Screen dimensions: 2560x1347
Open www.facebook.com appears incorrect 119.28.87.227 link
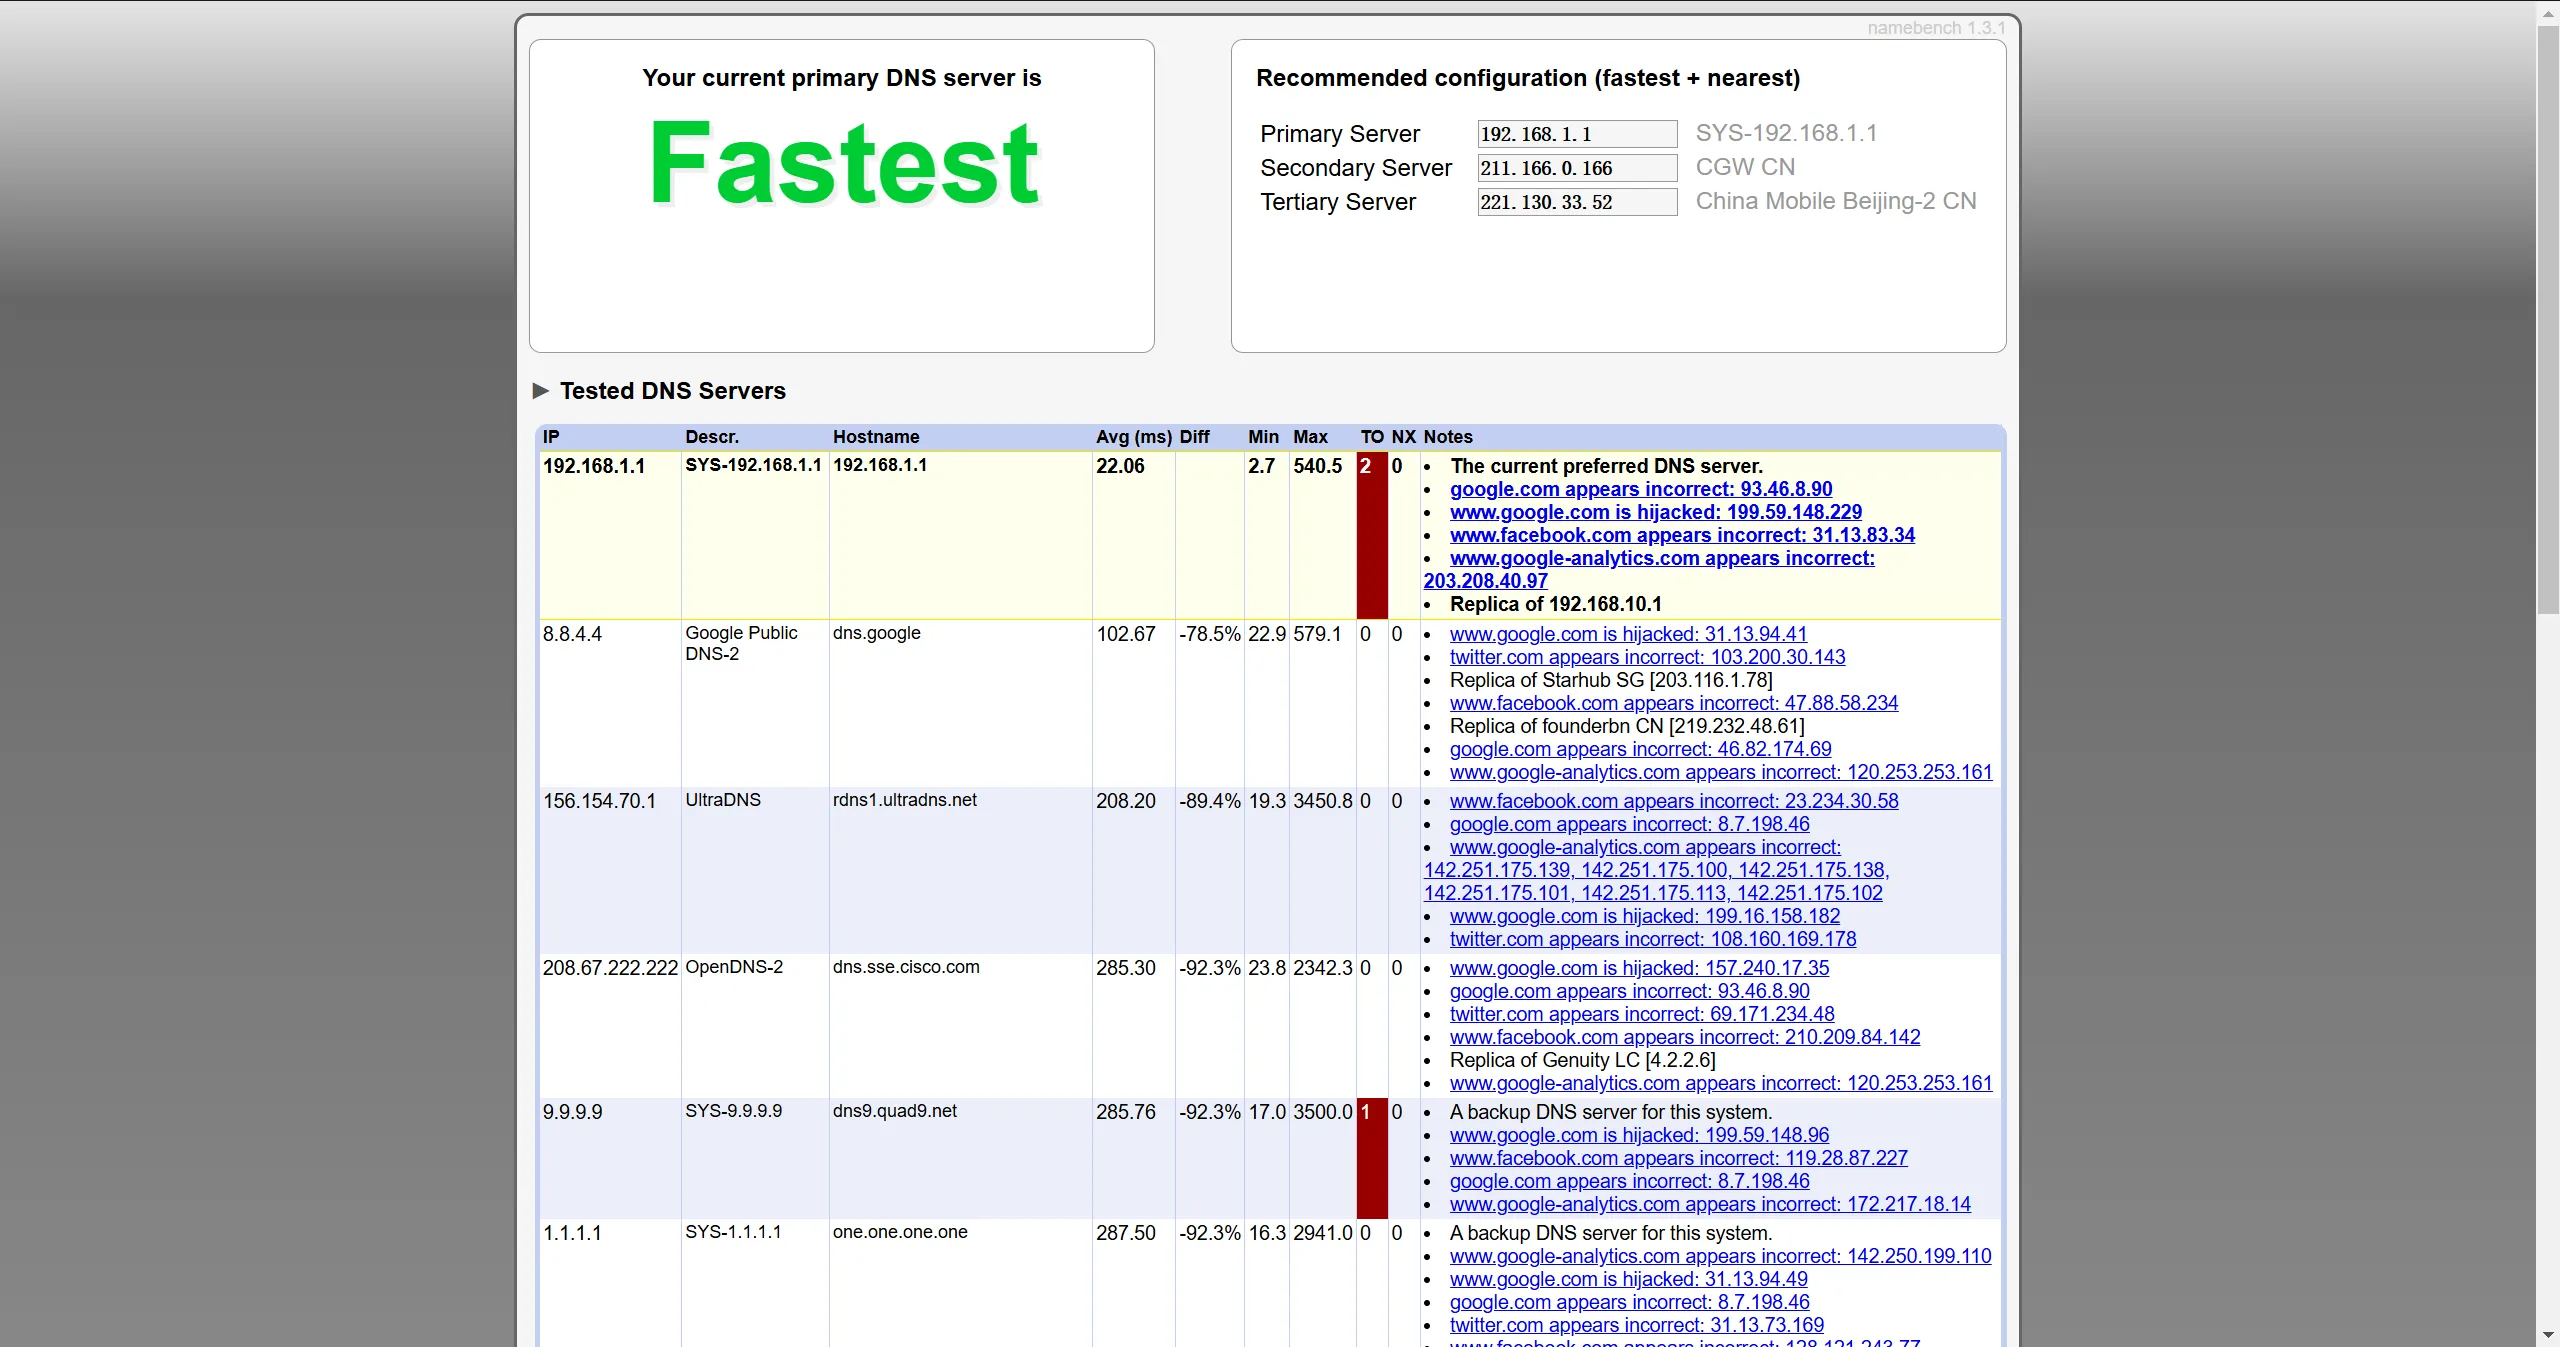click(1678, 1158)
